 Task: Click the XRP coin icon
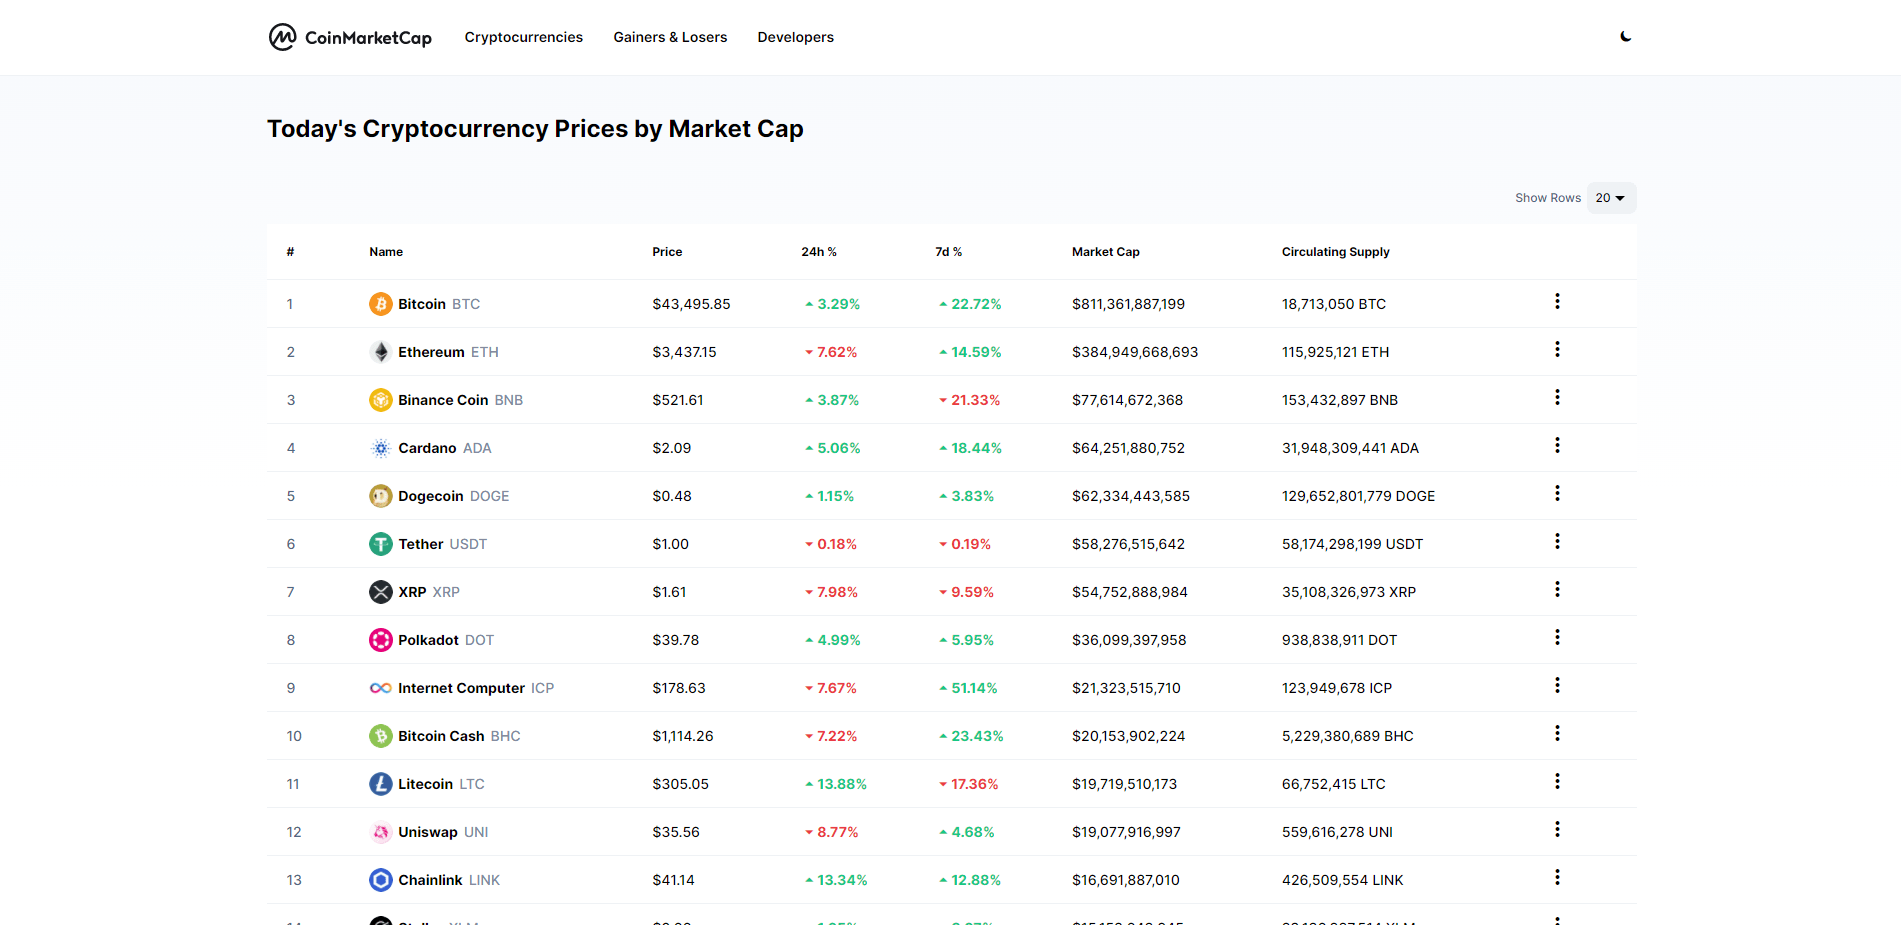point(381,592)
